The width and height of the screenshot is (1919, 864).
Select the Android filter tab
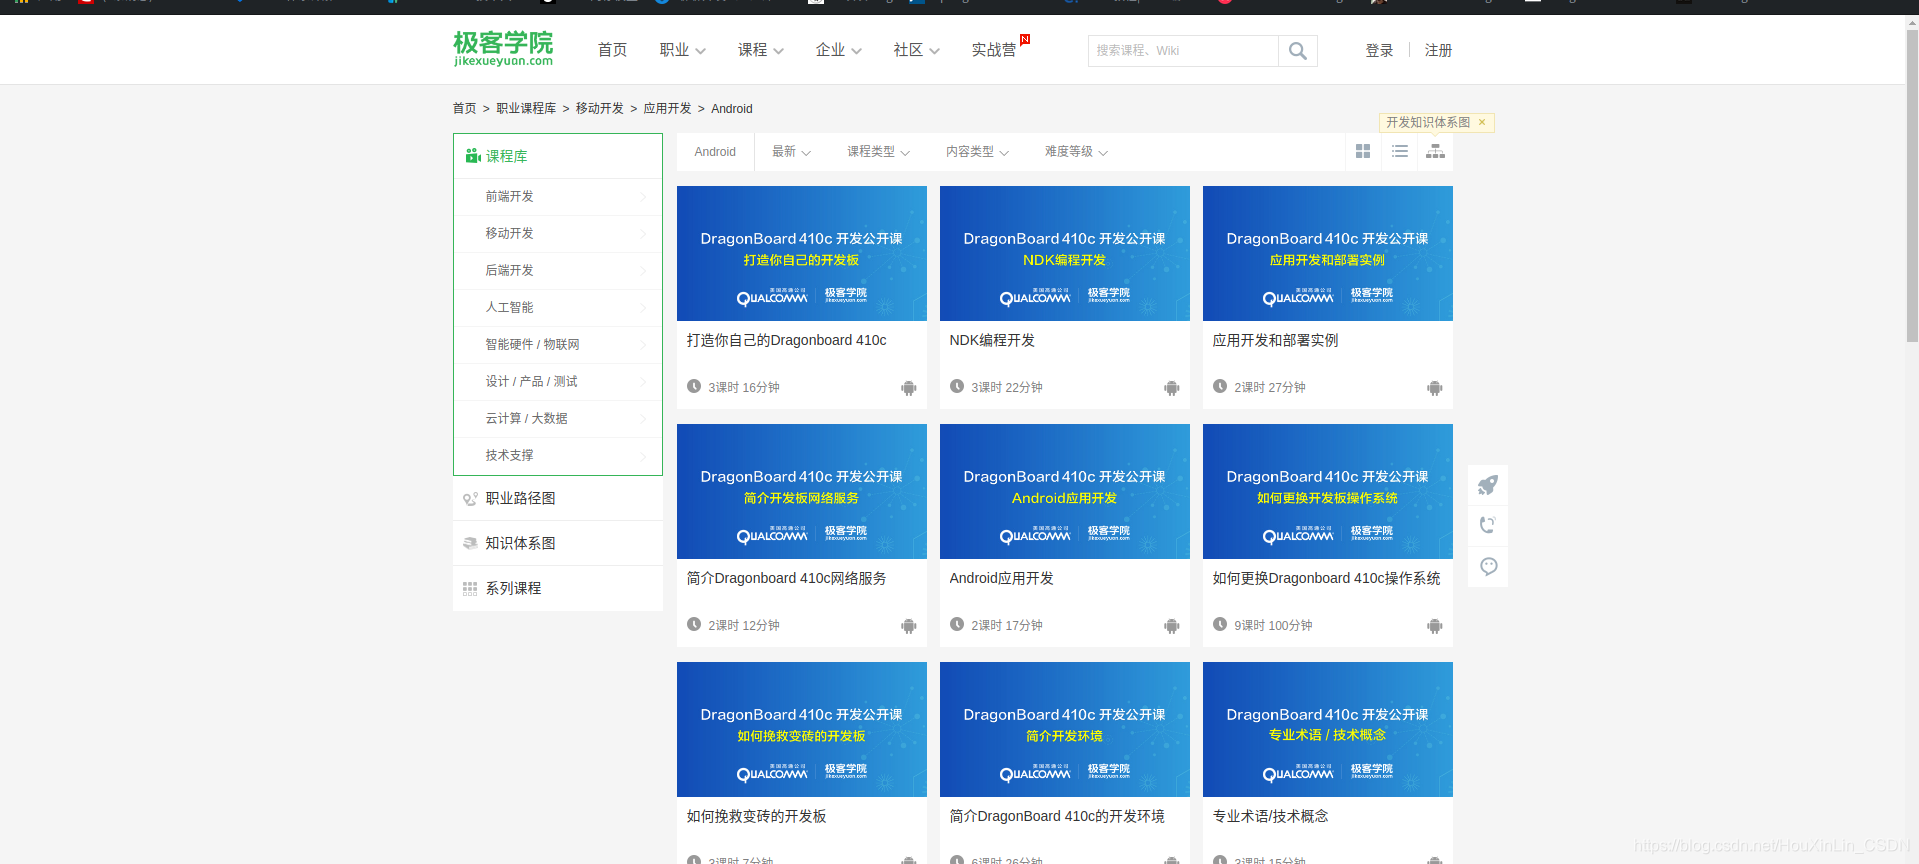click(715, 152)
